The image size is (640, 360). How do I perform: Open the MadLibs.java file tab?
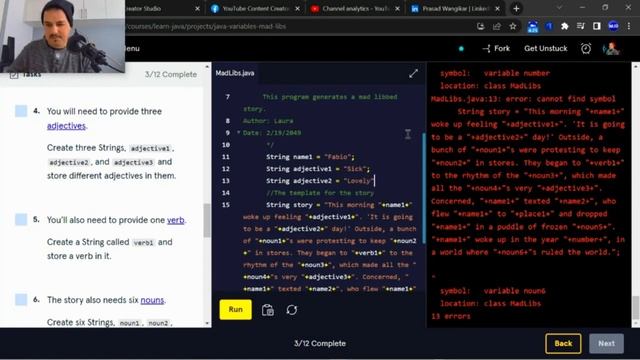(x=235, y=73)
